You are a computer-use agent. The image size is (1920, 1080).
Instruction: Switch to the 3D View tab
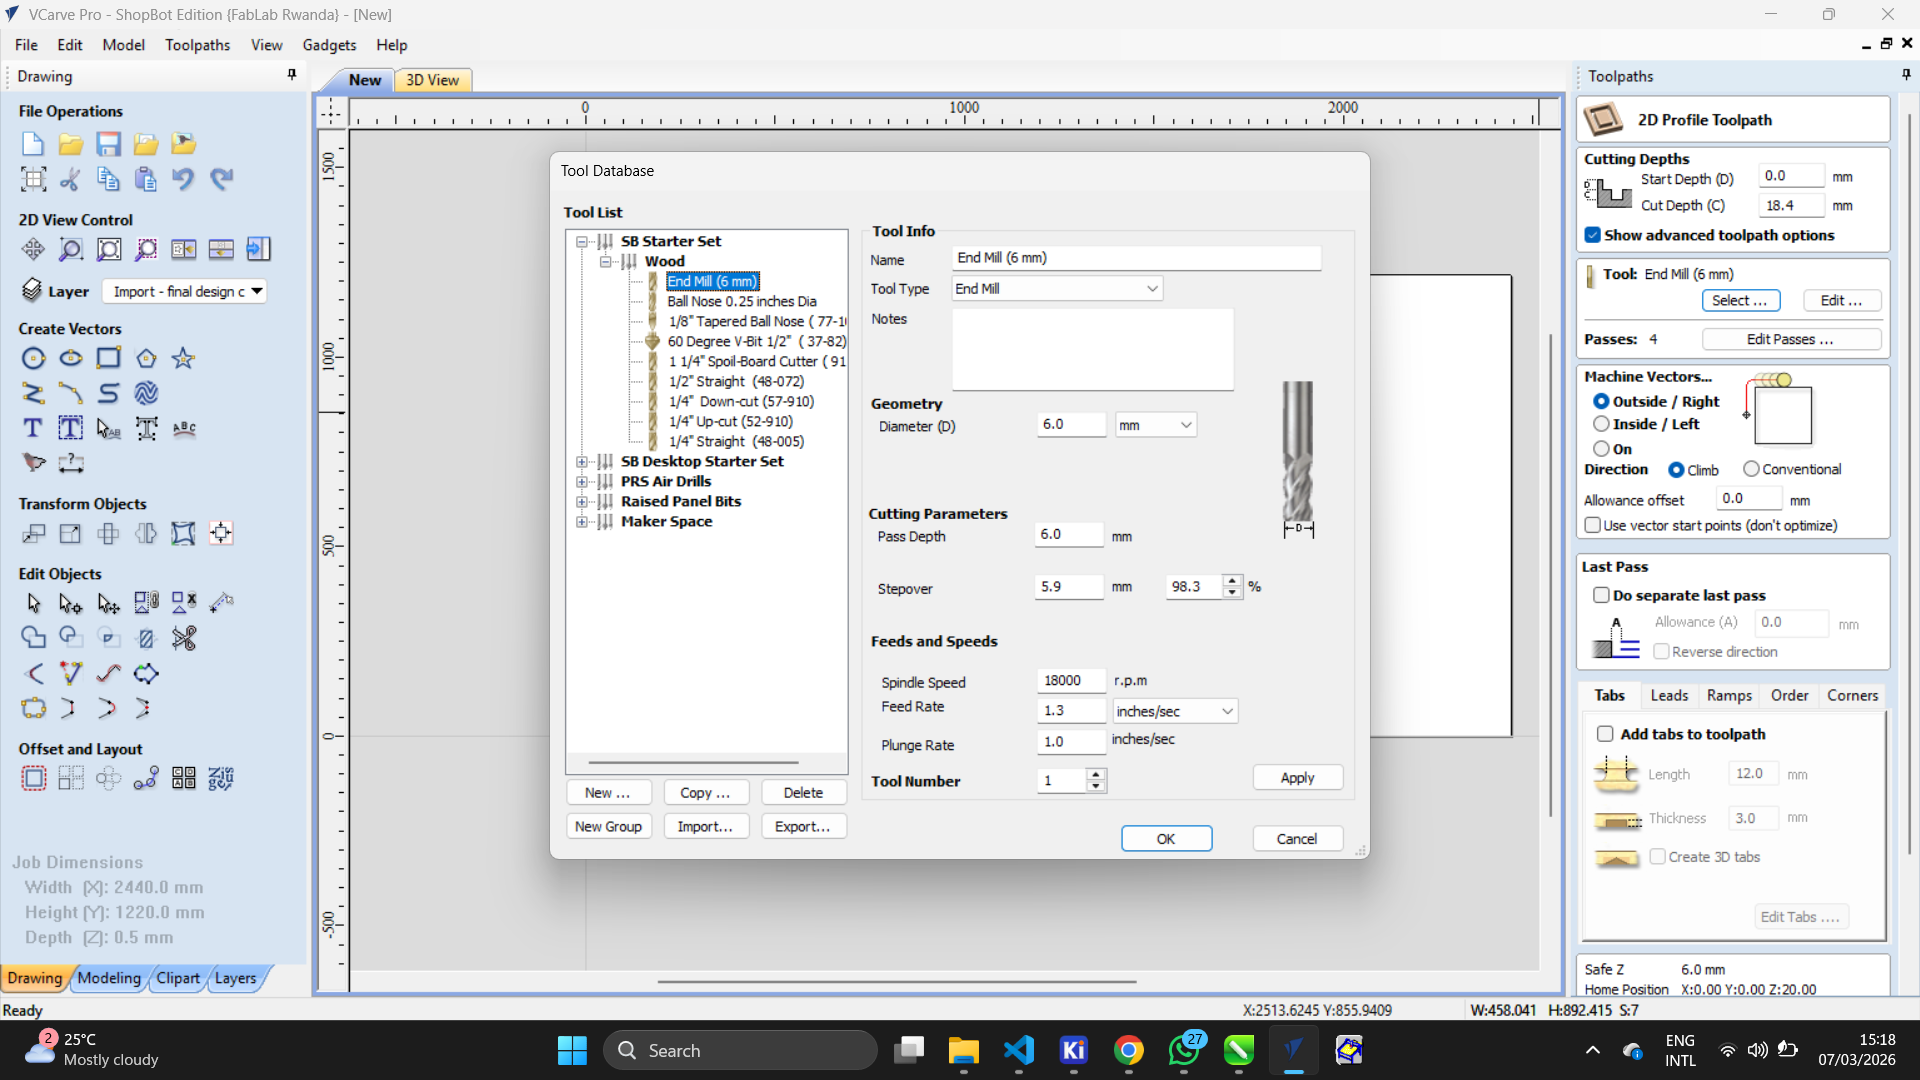pyautogui.click(x=432, y=80)
